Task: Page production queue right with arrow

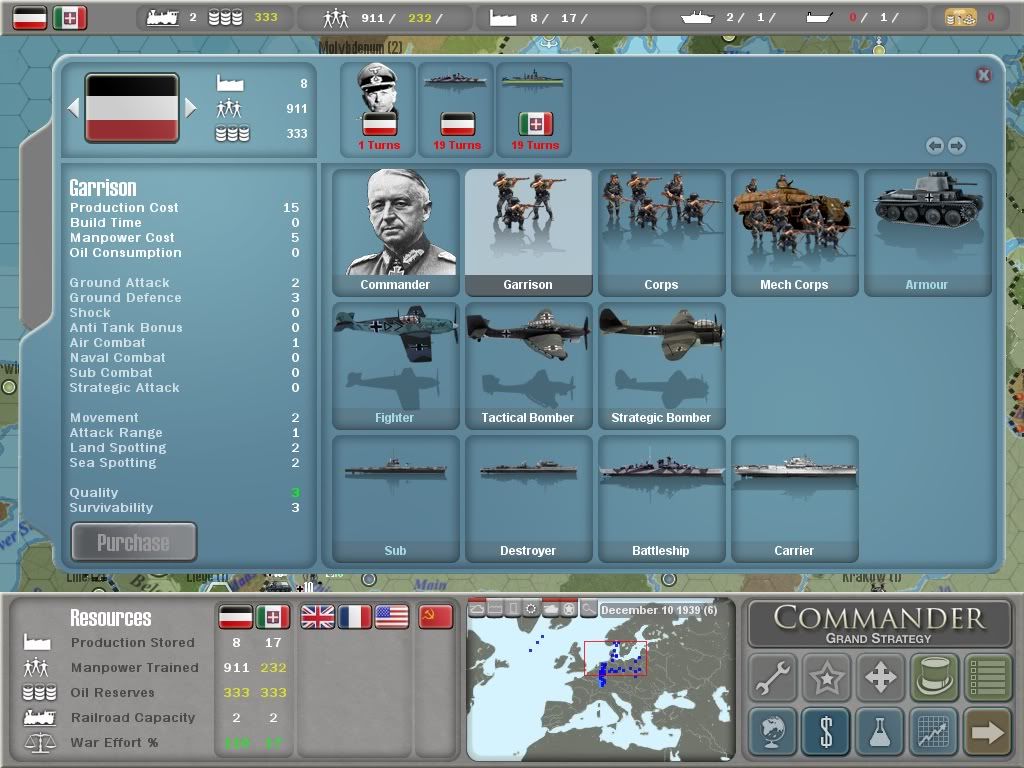Action: coord(957,146)
